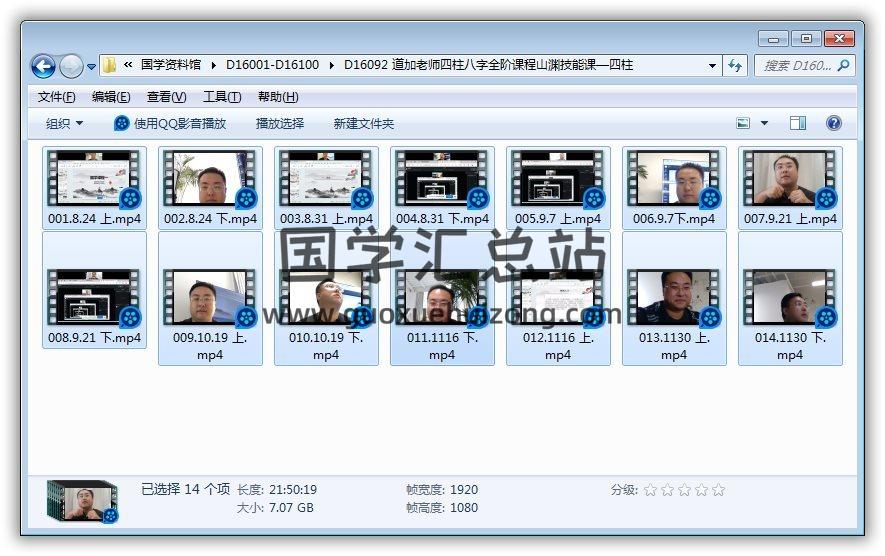Select video 008.9.21 下.mp4

pyautogui.click(x=94, y=290)
